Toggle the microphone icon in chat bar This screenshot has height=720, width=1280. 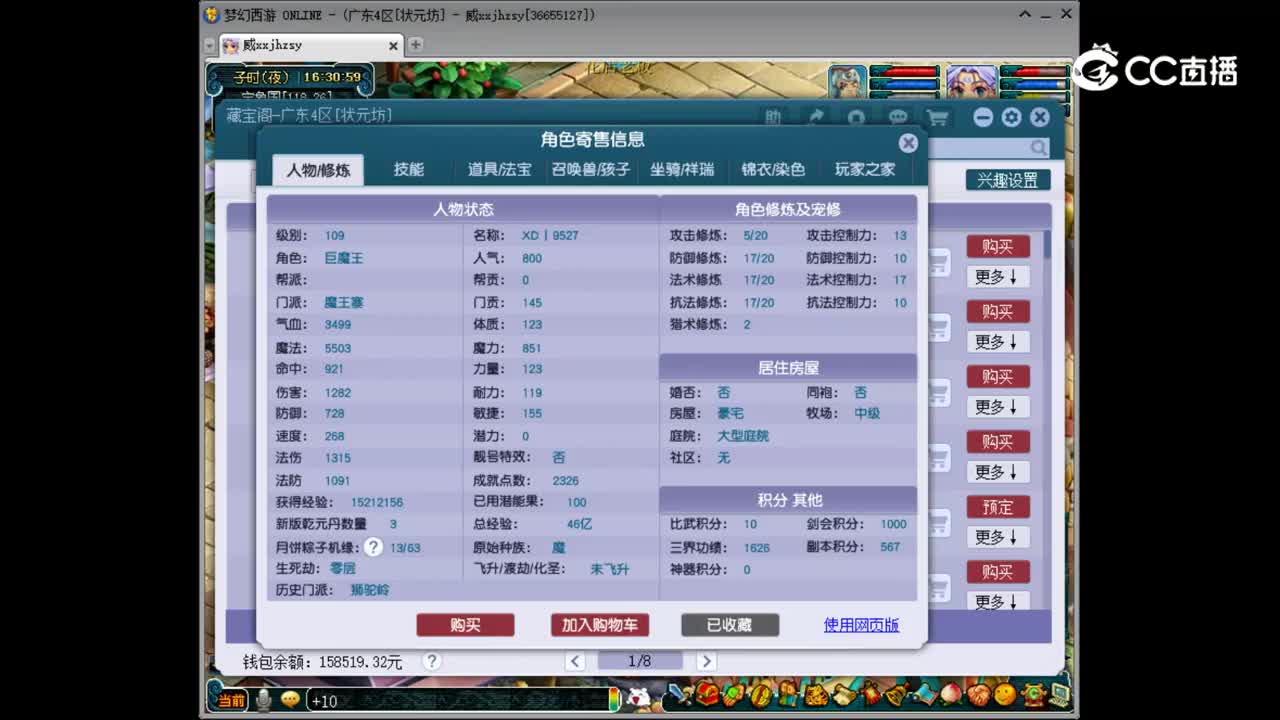click(x=263, y=700)
